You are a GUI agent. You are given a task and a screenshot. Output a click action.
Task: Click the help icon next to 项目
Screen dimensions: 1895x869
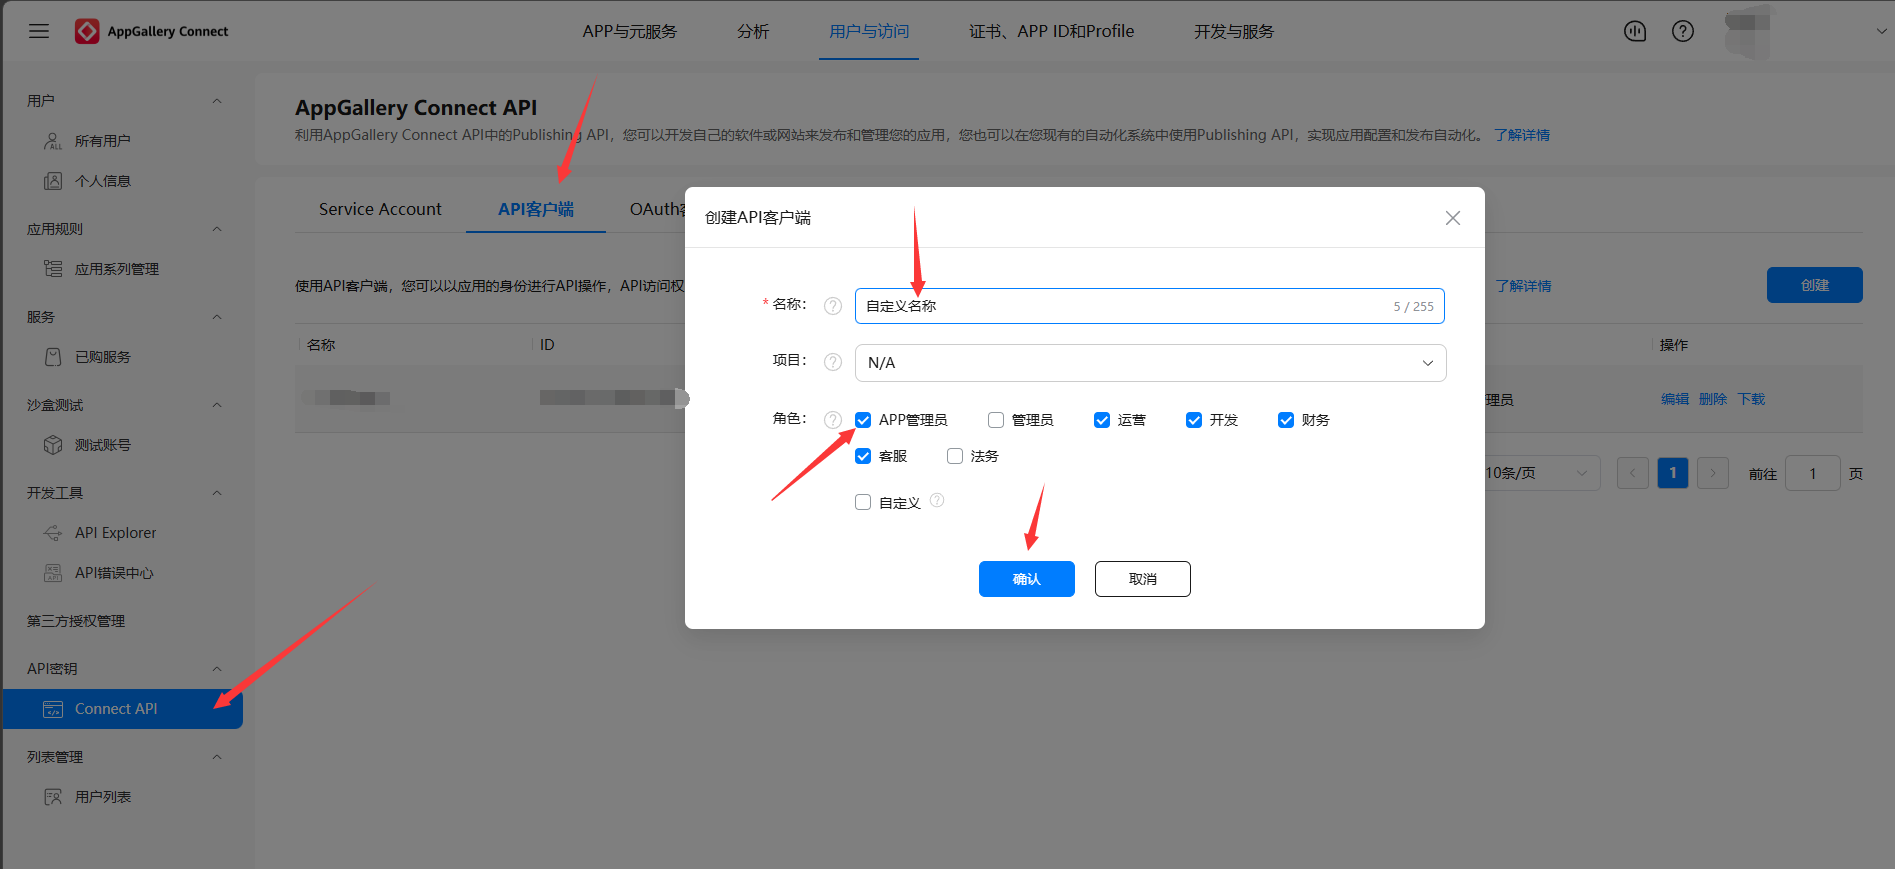pos(833,362)
